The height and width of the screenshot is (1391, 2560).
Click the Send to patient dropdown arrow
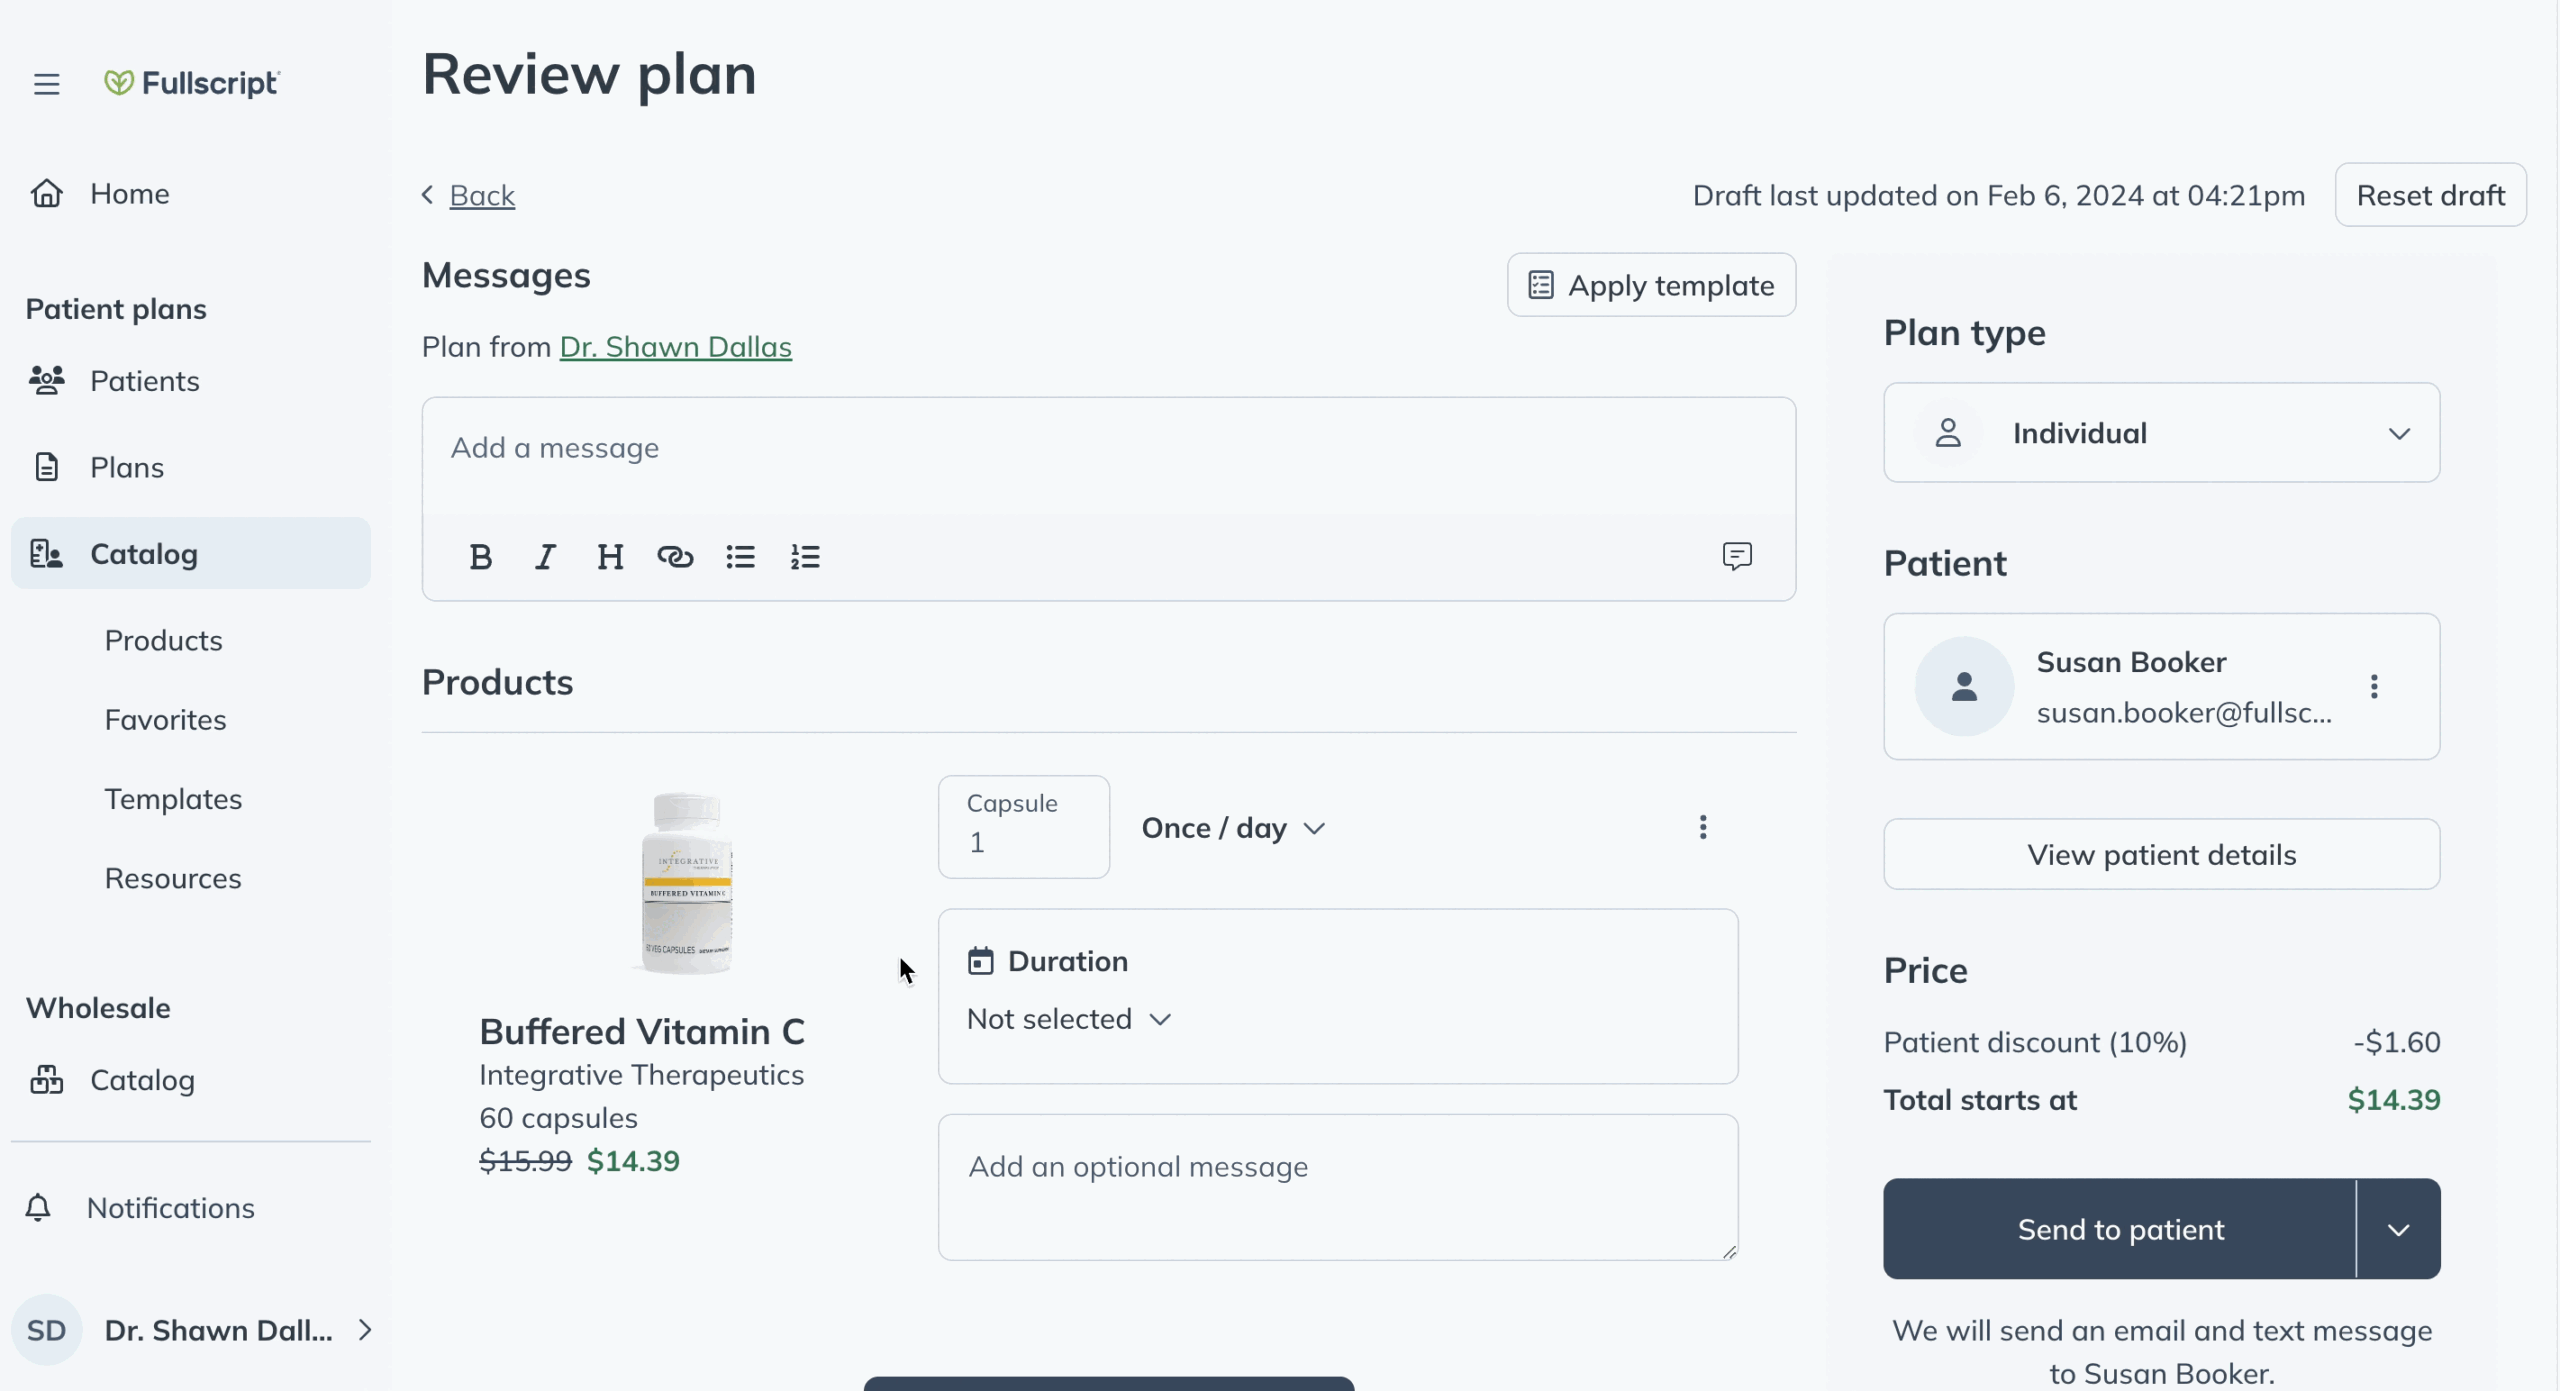(x=2397, y=1228)
